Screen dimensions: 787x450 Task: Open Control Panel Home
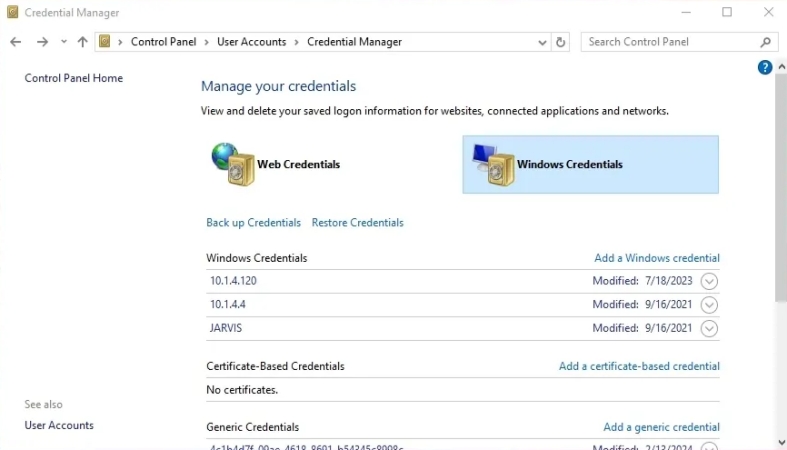pyautogui.click(x=74, y=78)
